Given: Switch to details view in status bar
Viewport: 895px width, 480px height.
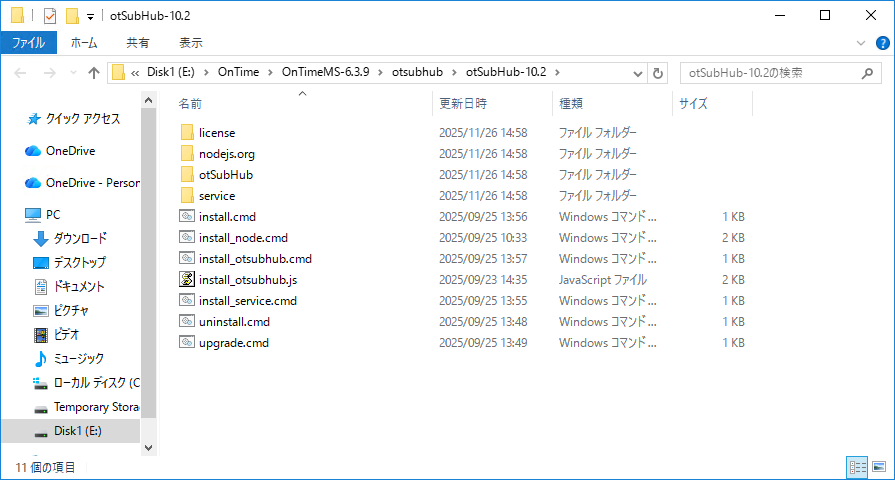Looking at the screenshot, I should coord(857,466).
